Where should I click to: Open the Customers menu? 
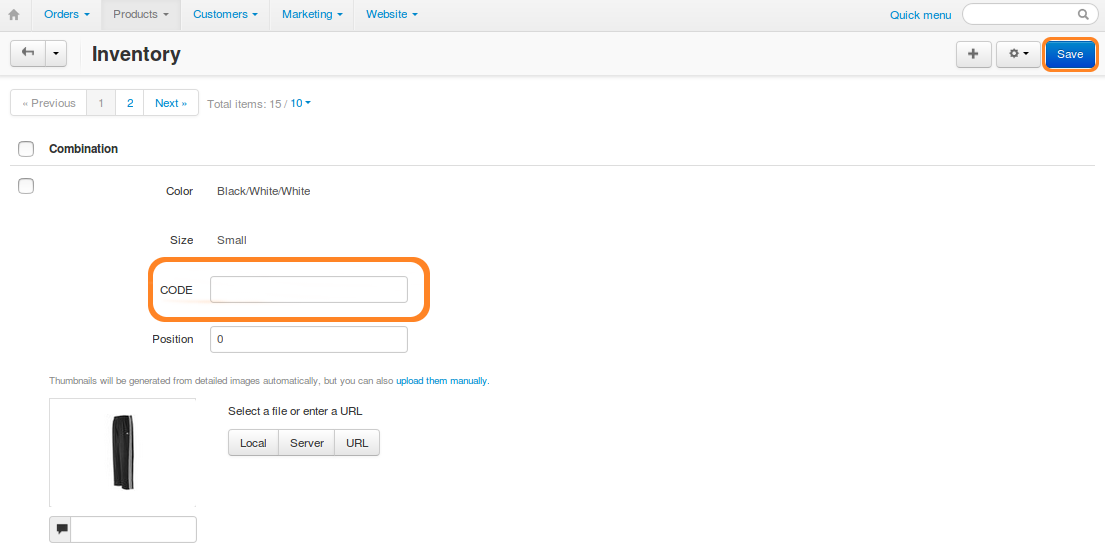click(x=226, y=14)
